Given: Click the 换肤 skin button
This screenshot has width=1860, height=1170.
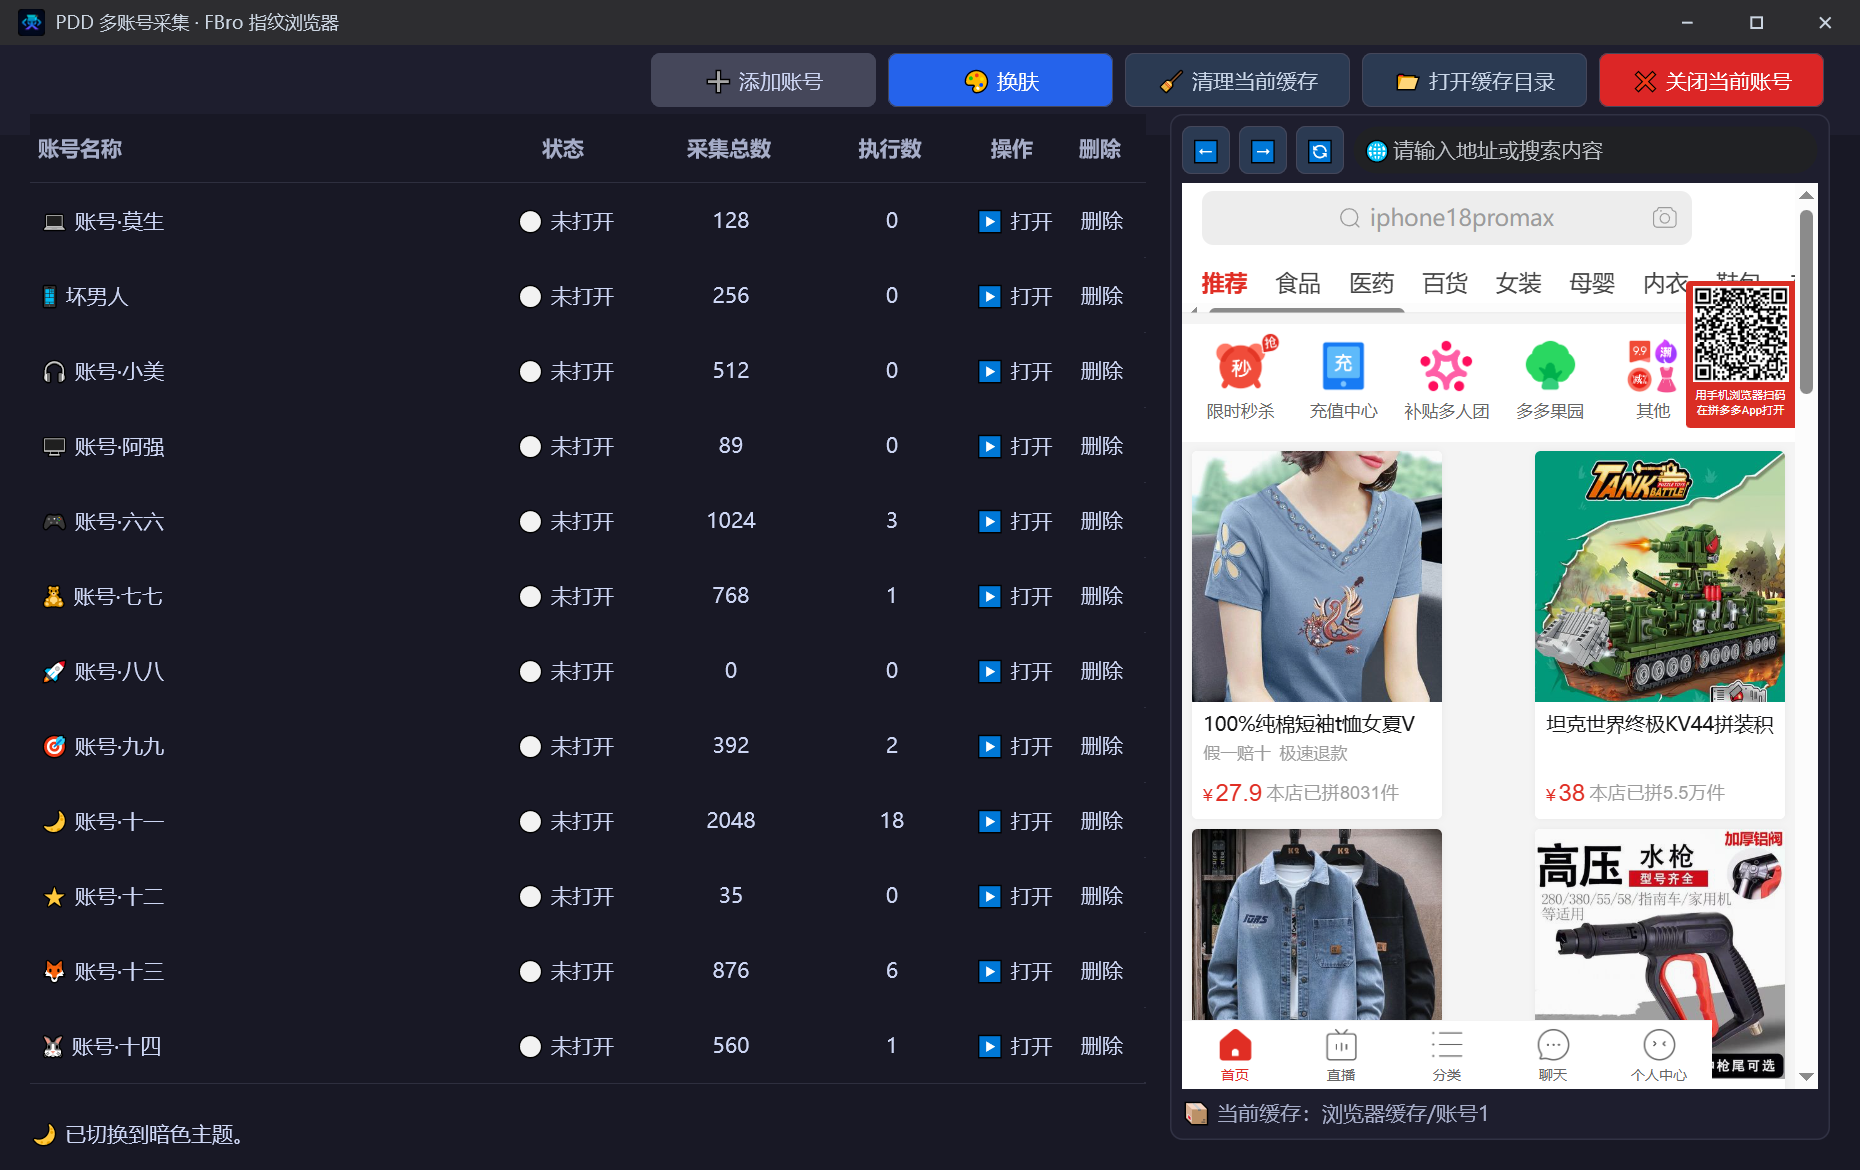Looking at the screenshot, I should pyautogui.click(x=1000, y=81).
